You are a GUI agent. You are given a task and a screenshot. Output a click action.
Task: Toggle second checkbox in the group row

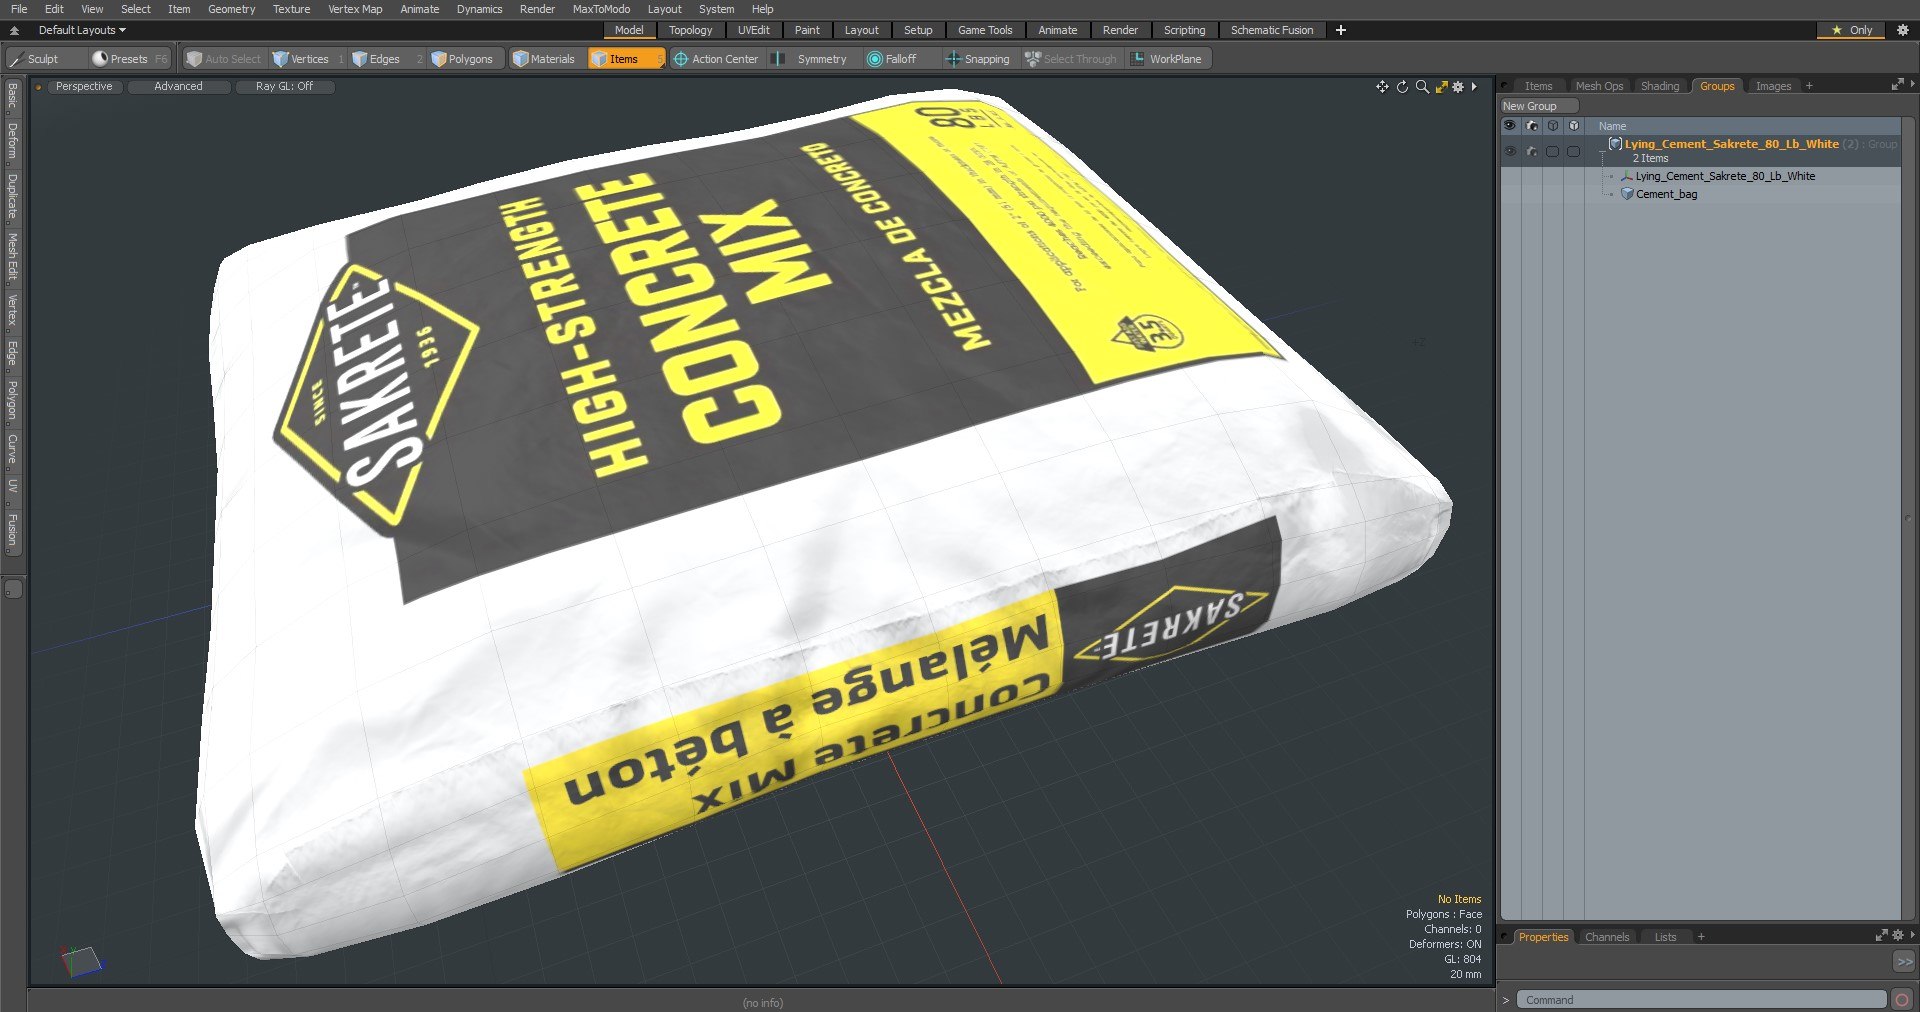[1573, 151]
